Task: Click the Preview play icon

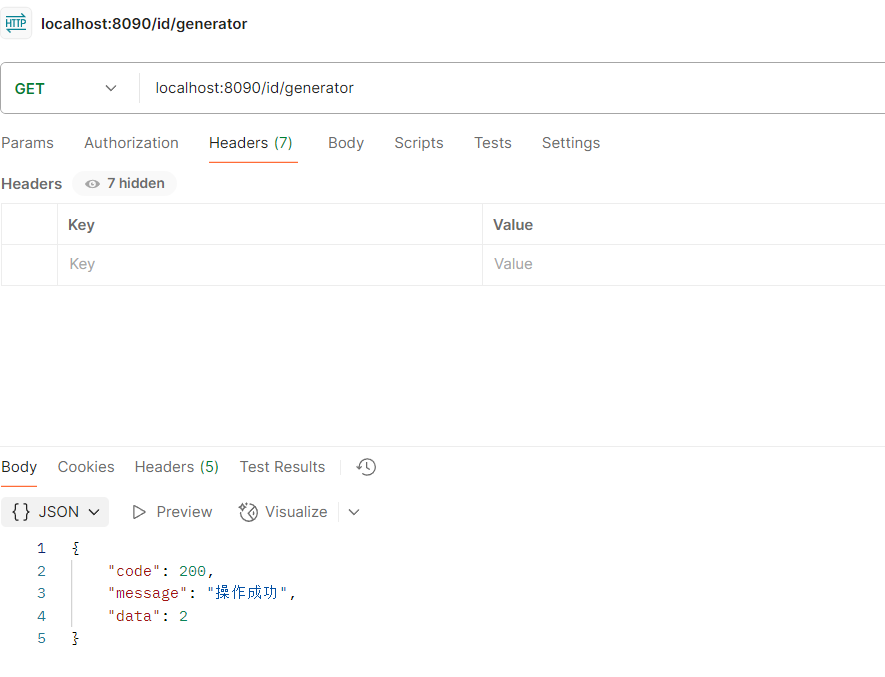Action: [x=139, y=511]
